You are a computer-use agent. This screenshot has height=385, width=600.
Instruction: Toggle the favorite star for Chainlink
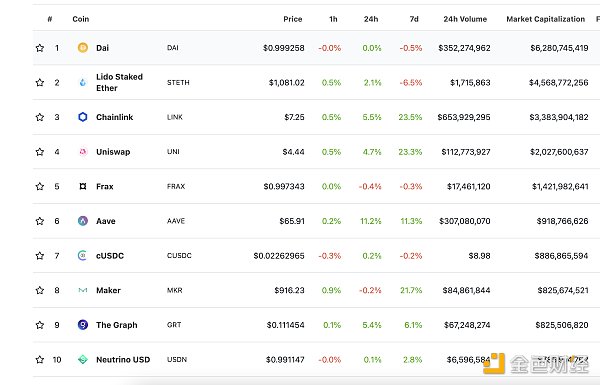coord(40,117)
